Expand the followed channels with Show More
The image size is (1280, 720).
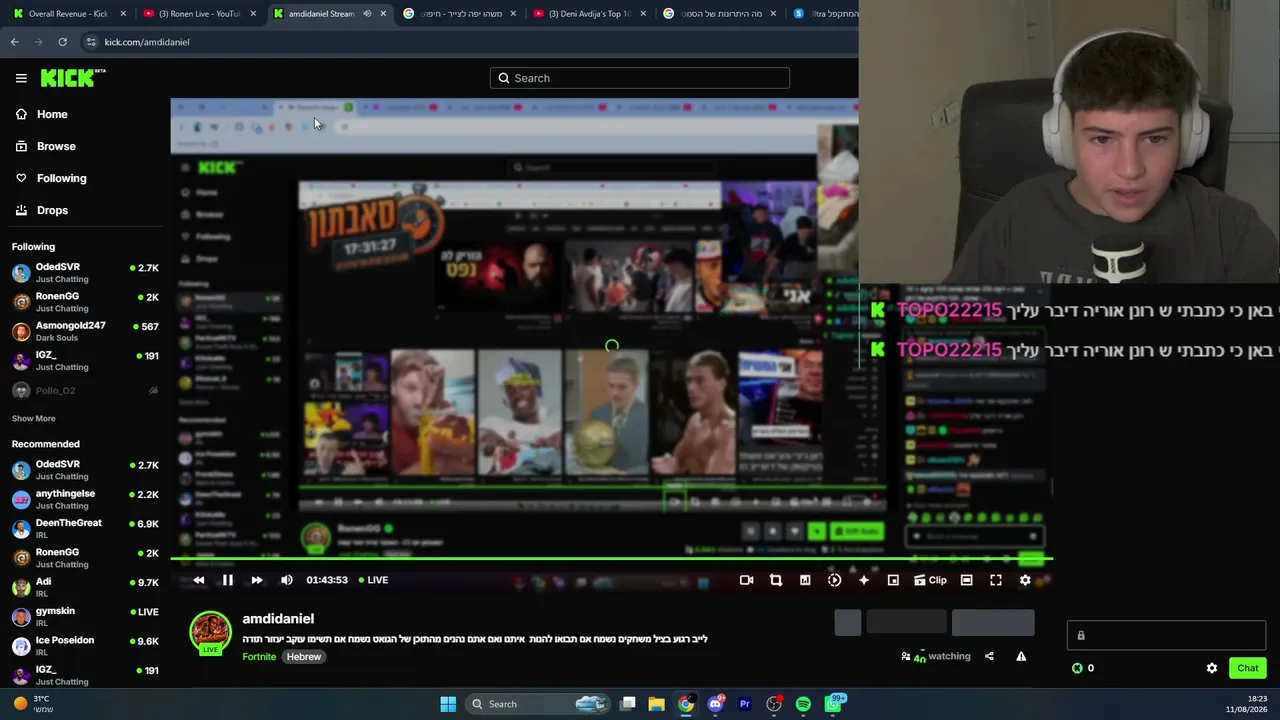[34, 418]
